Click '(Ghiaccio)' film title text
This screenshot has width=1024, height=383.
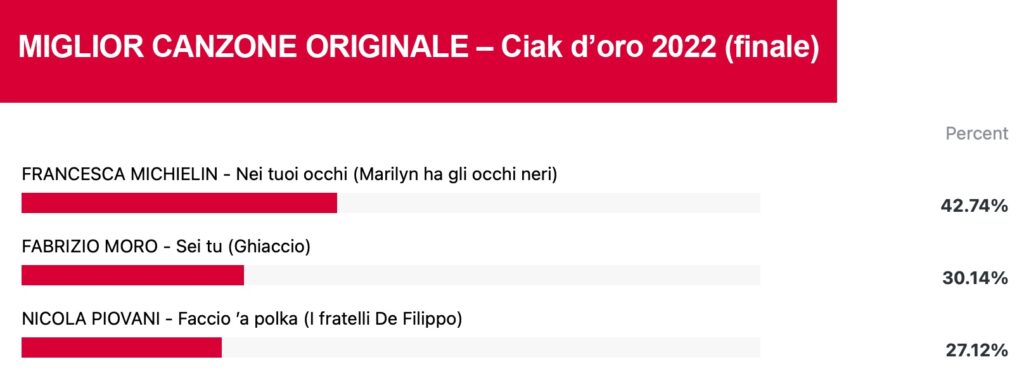tap(271, 247)
